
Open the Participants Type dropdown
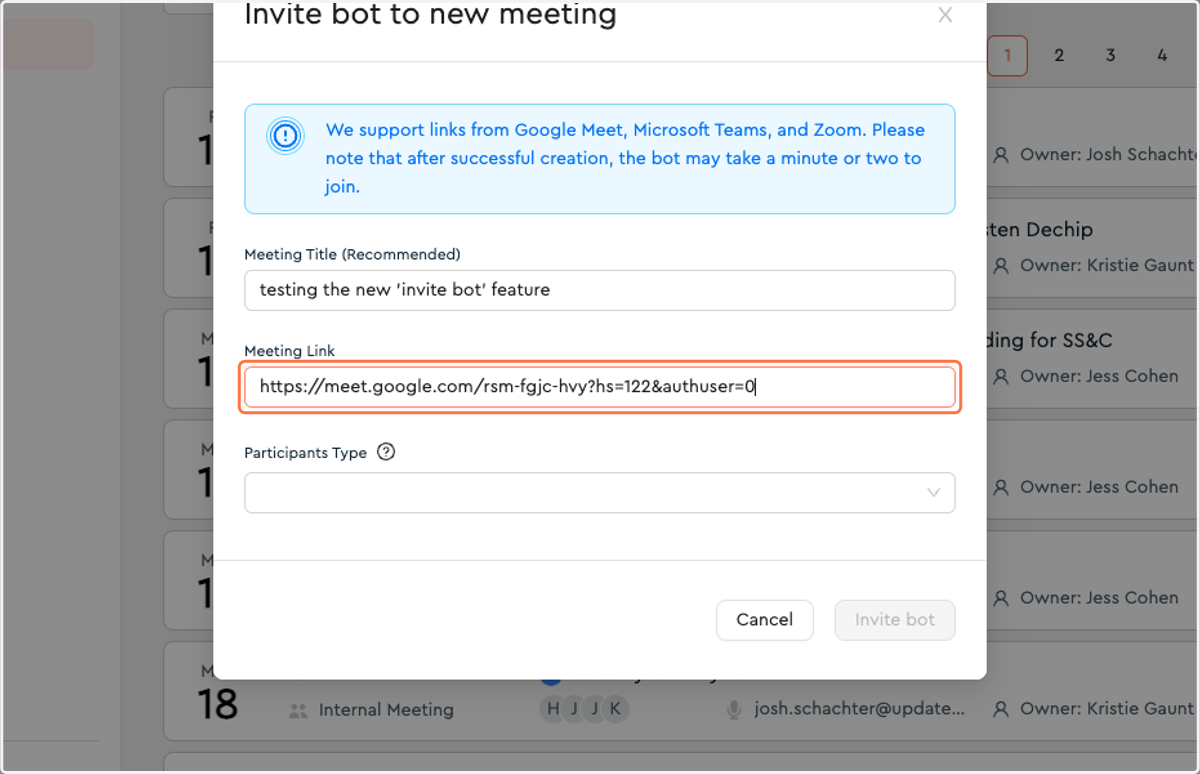[599, 493]
